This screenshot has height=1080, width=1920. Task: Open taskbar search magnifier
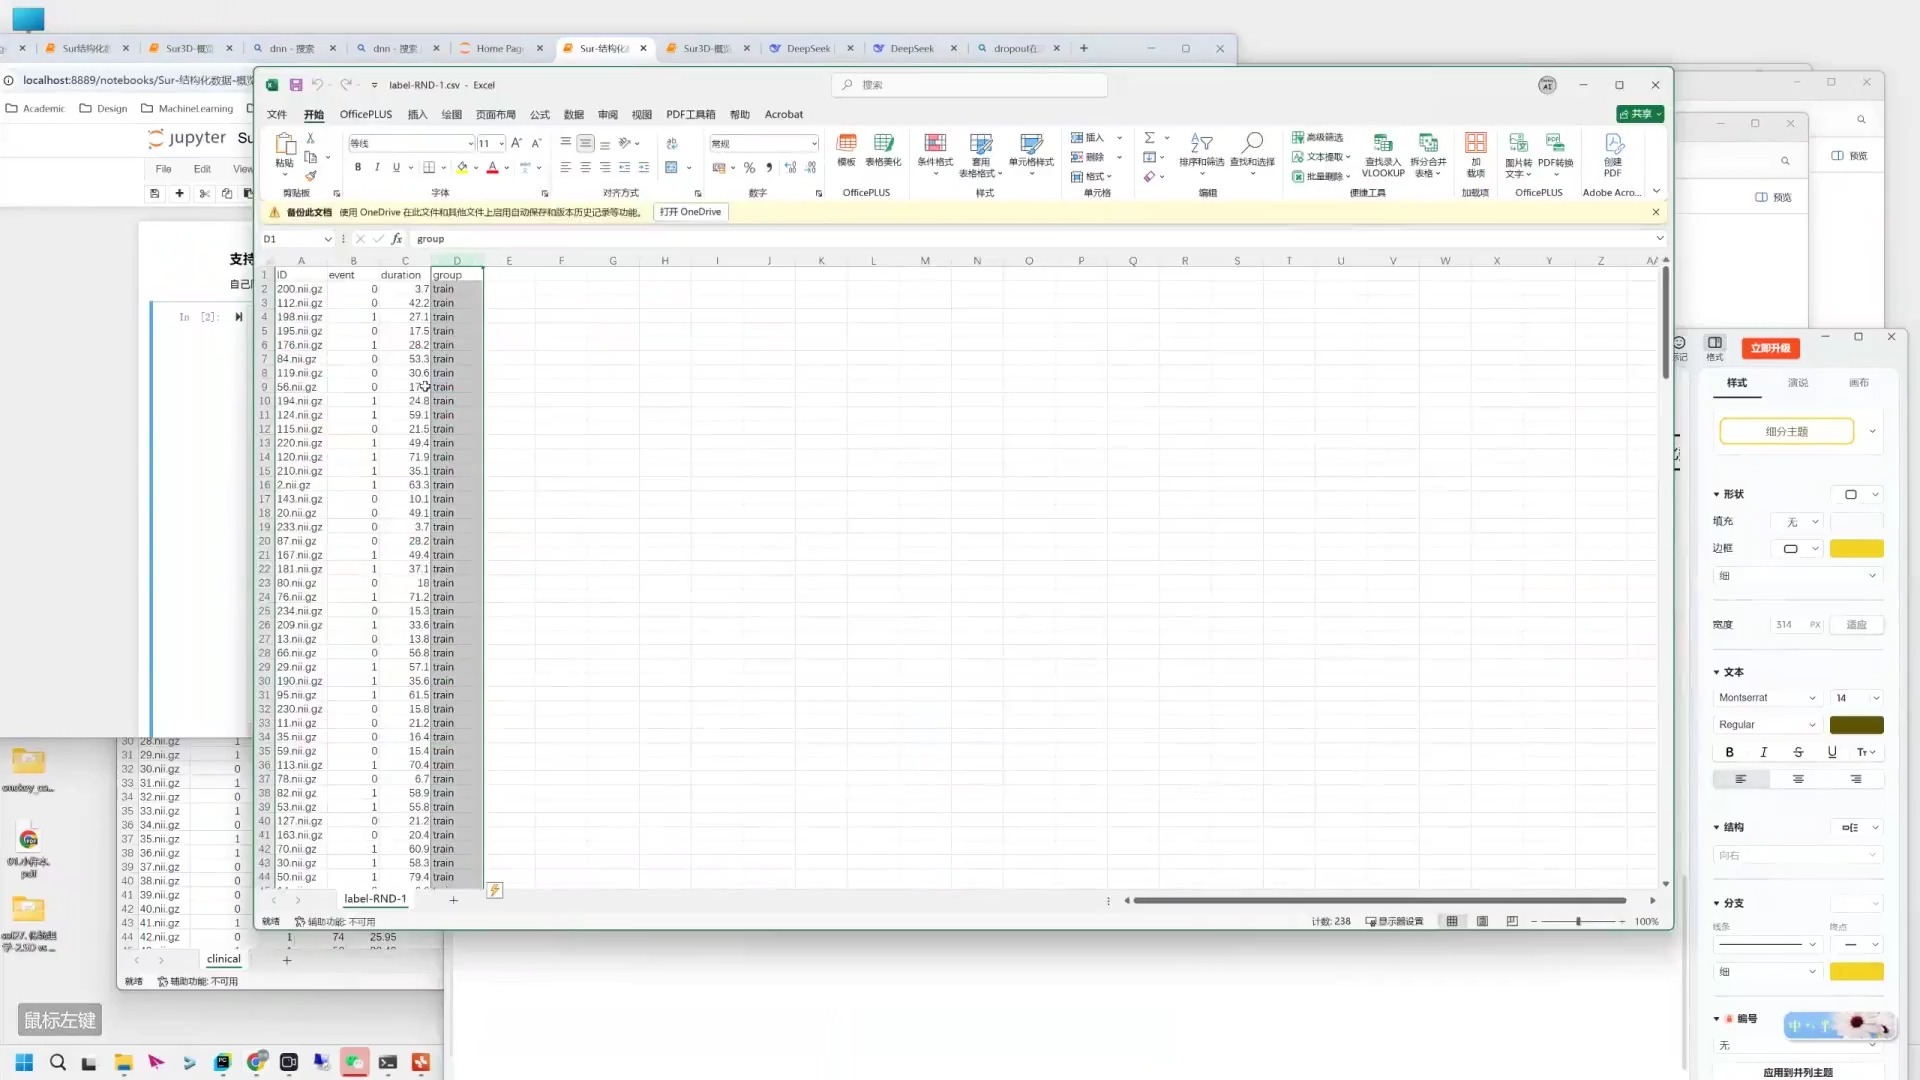pyautogui.click(x=58, y=1062)
